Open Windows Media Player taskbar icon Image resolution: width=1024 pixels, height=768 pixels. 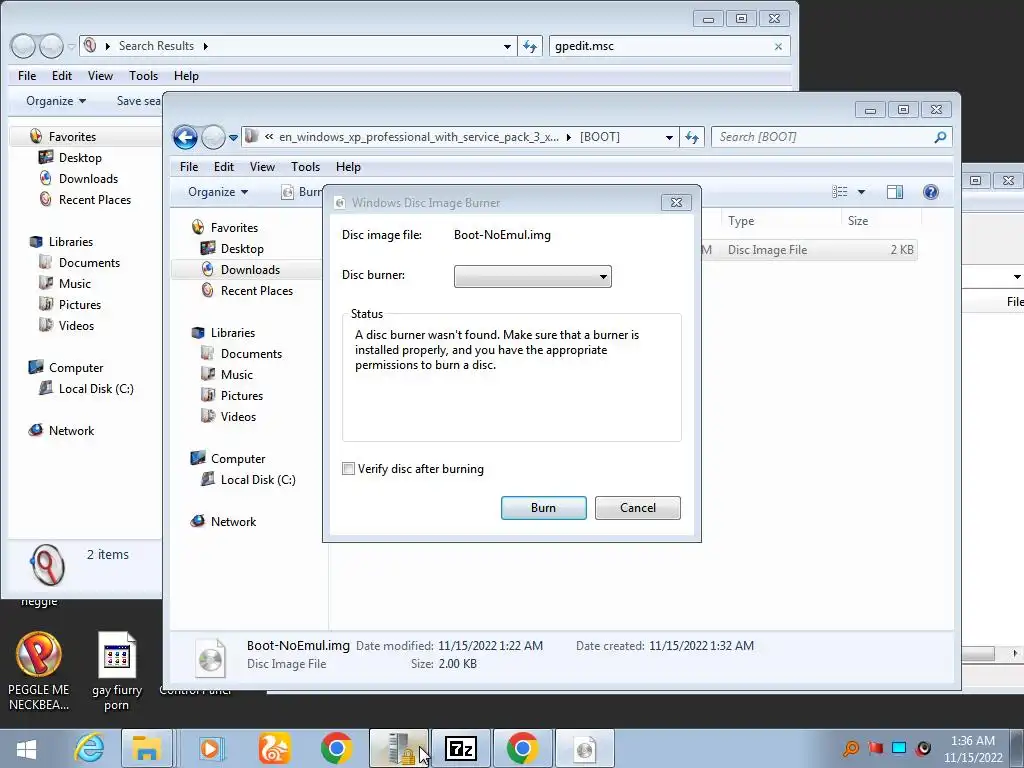210,748
